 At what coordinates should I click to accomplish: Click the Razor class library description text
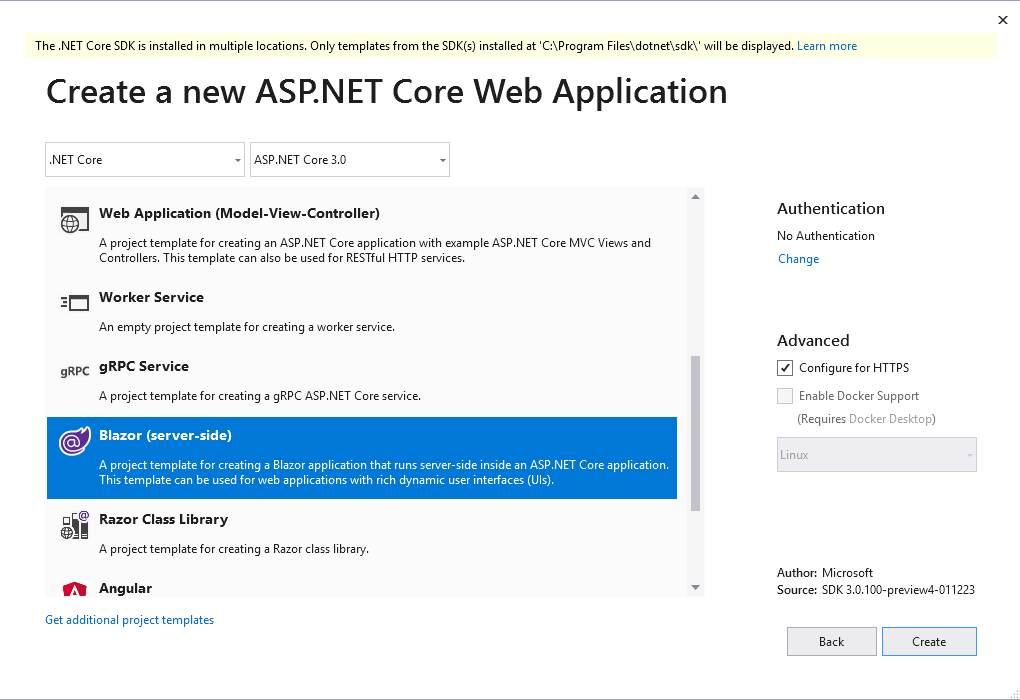point(234,549)
